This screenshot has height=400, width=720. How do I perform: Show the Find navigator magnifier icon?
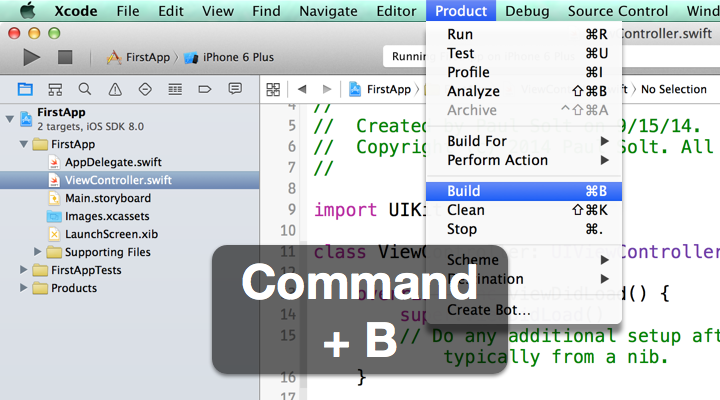coord(85,89)
